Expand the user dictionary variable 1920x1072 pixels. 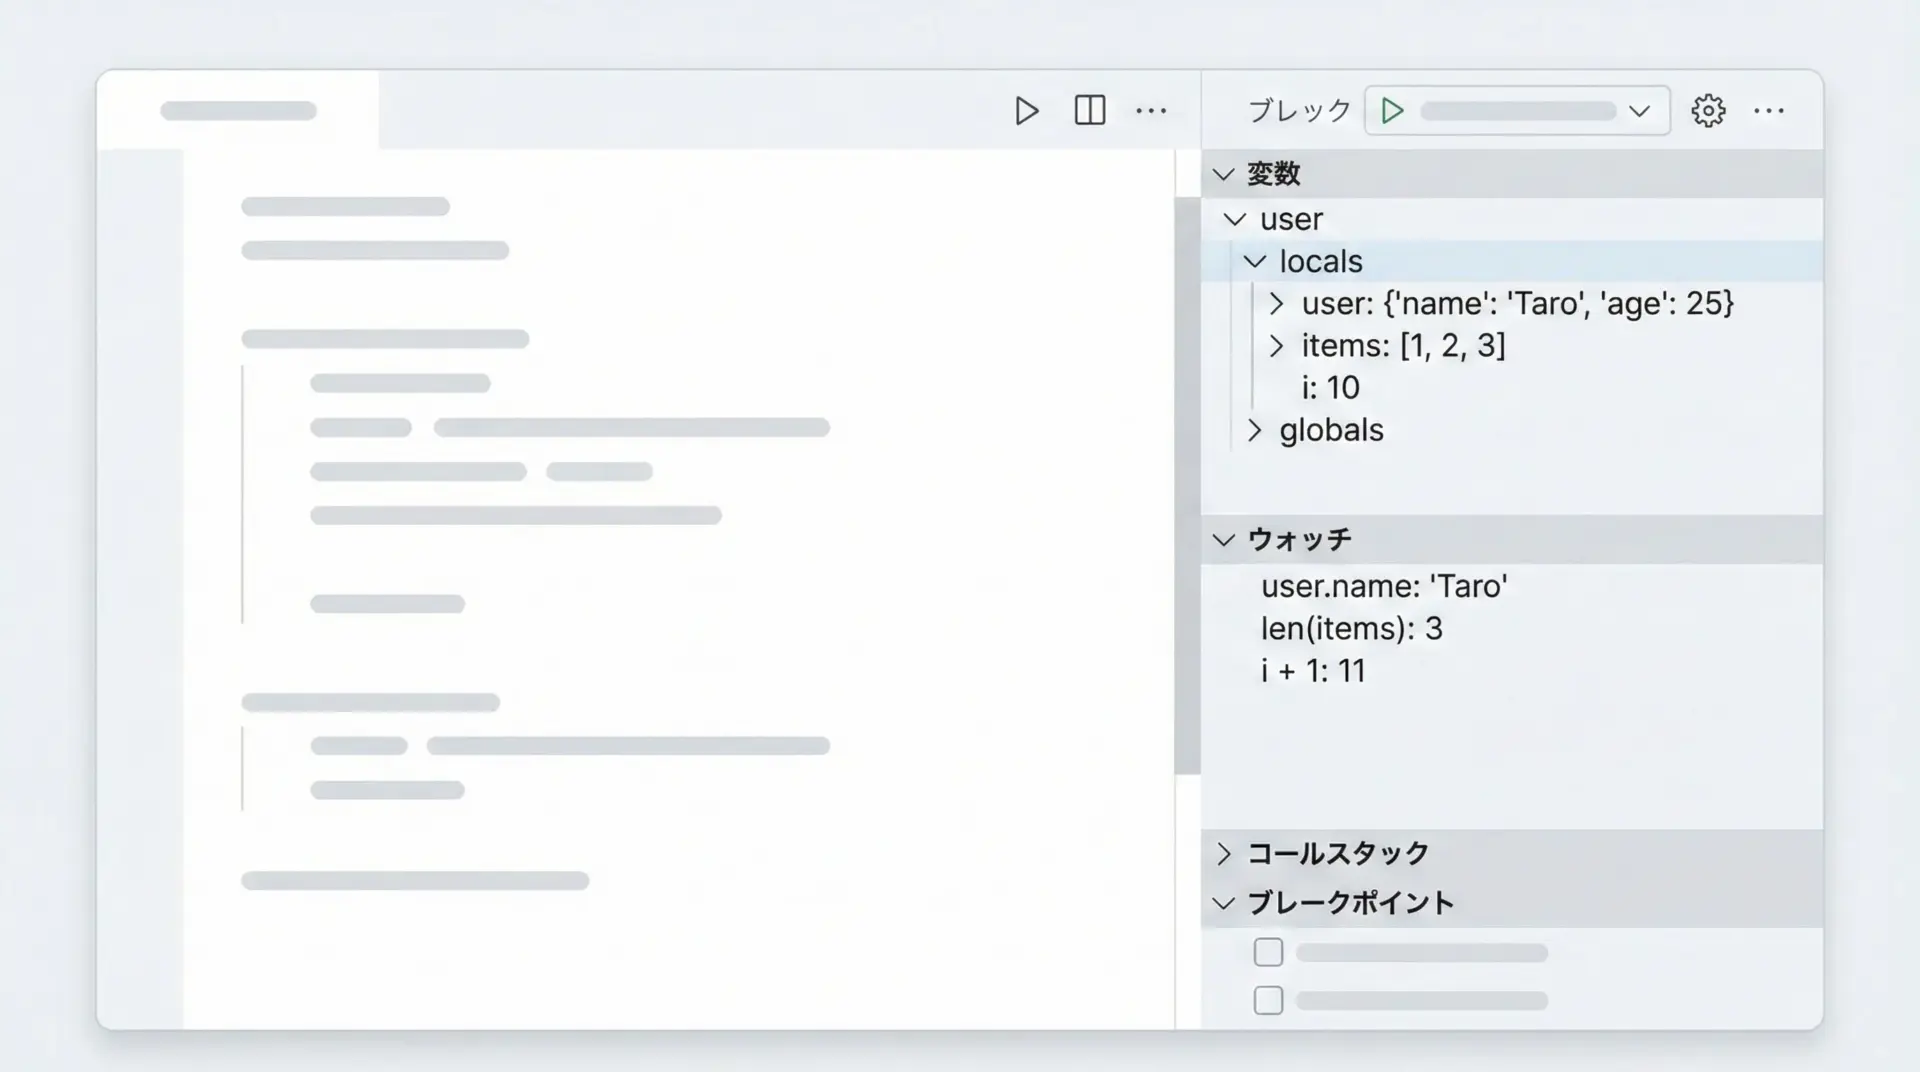point(1276,303)
